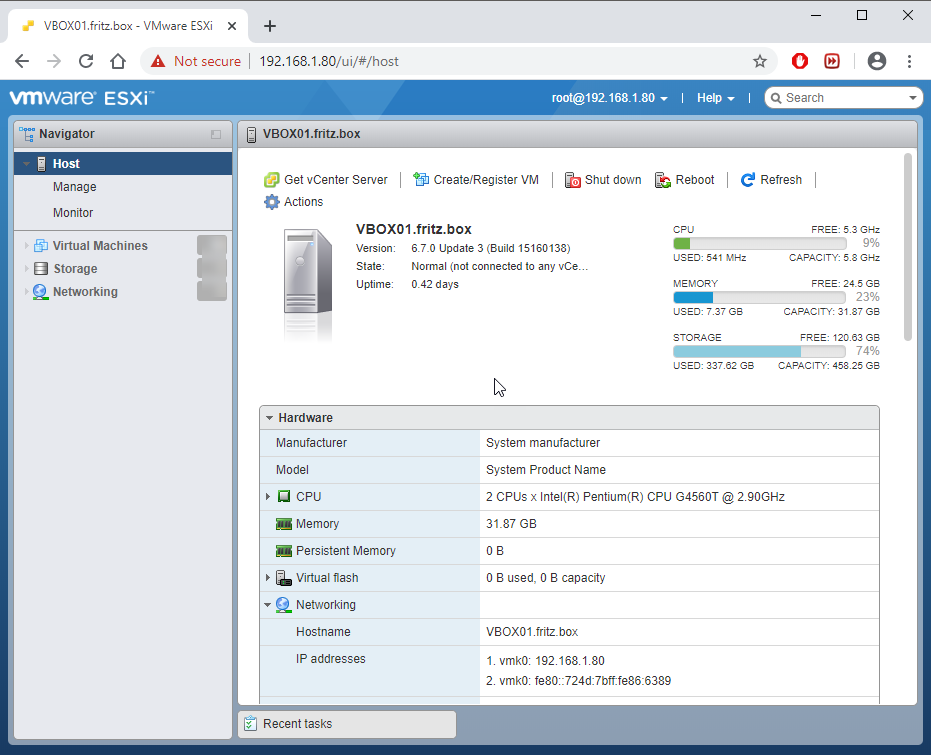The width and height of the screenshot is (931, 755).
Task: Click the Memory module icon in Hardware
Action: click(x=284, y=524)
